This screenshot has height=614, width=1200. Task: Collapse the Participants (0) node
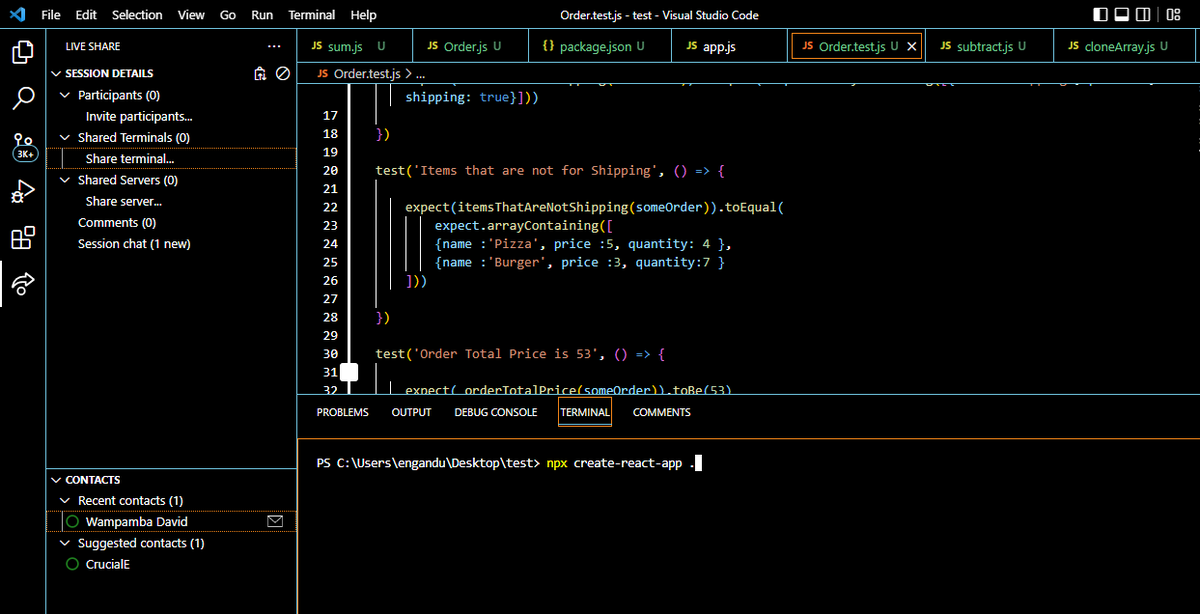[67, 95]
